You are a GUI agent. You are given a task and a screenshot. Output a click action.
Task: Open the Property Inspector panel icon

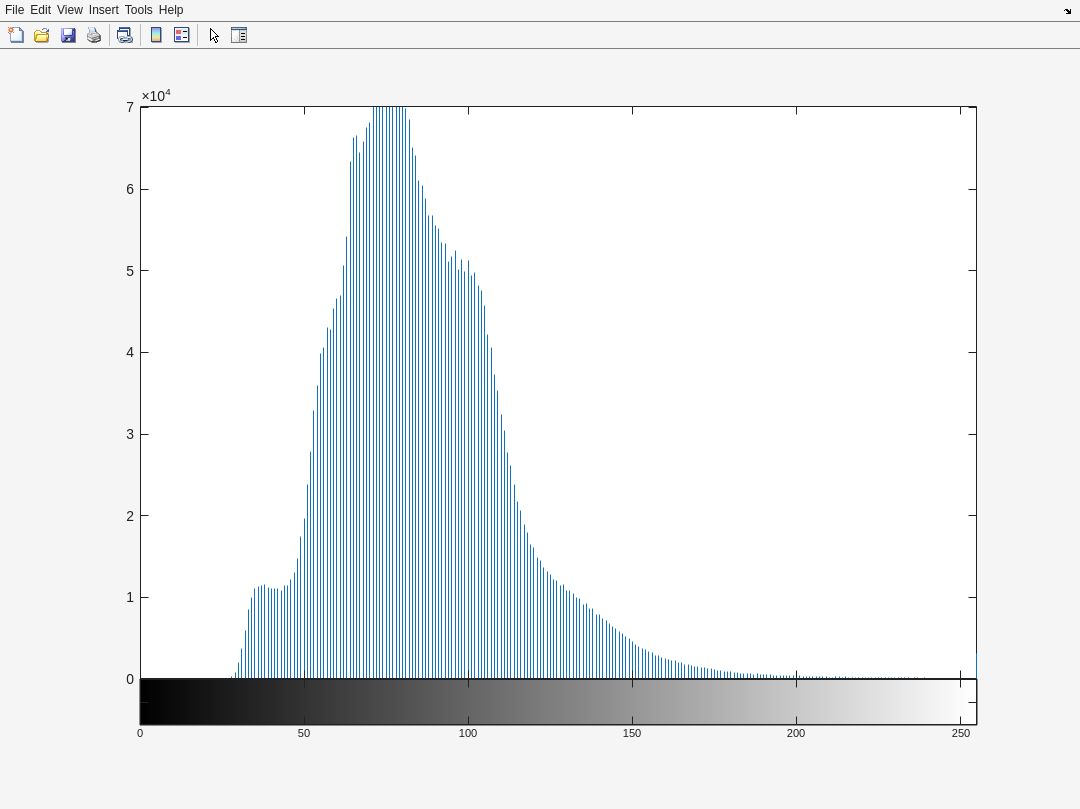coord(239,35)
